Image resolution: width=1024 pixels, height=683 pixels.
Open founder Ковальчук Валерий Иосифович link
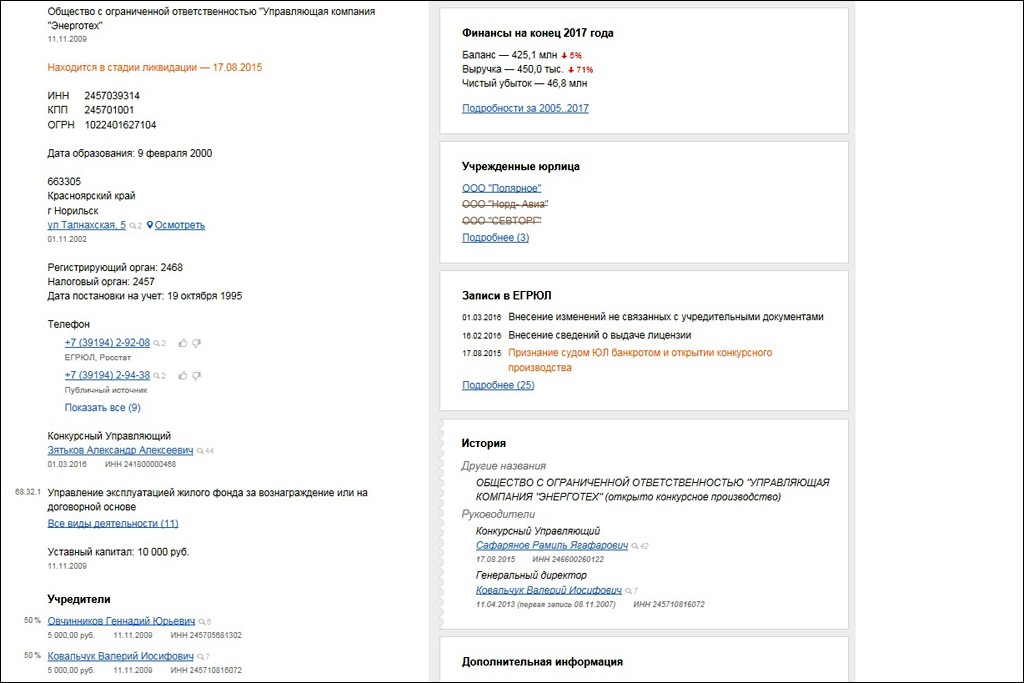click(x=121, y=656)
